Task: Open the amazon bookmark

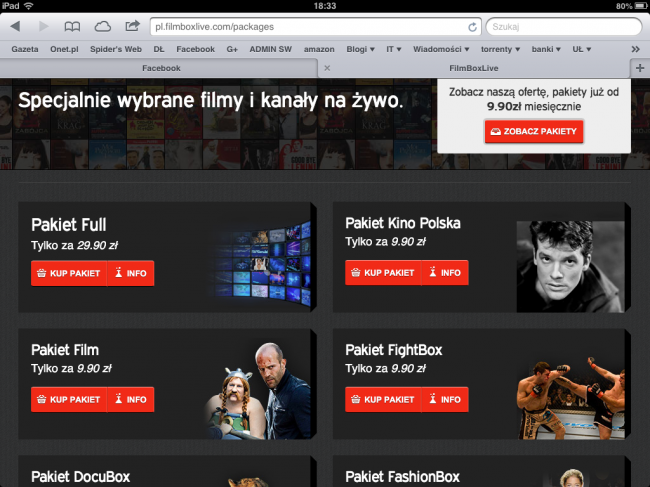Action: (x=319, y=49)
